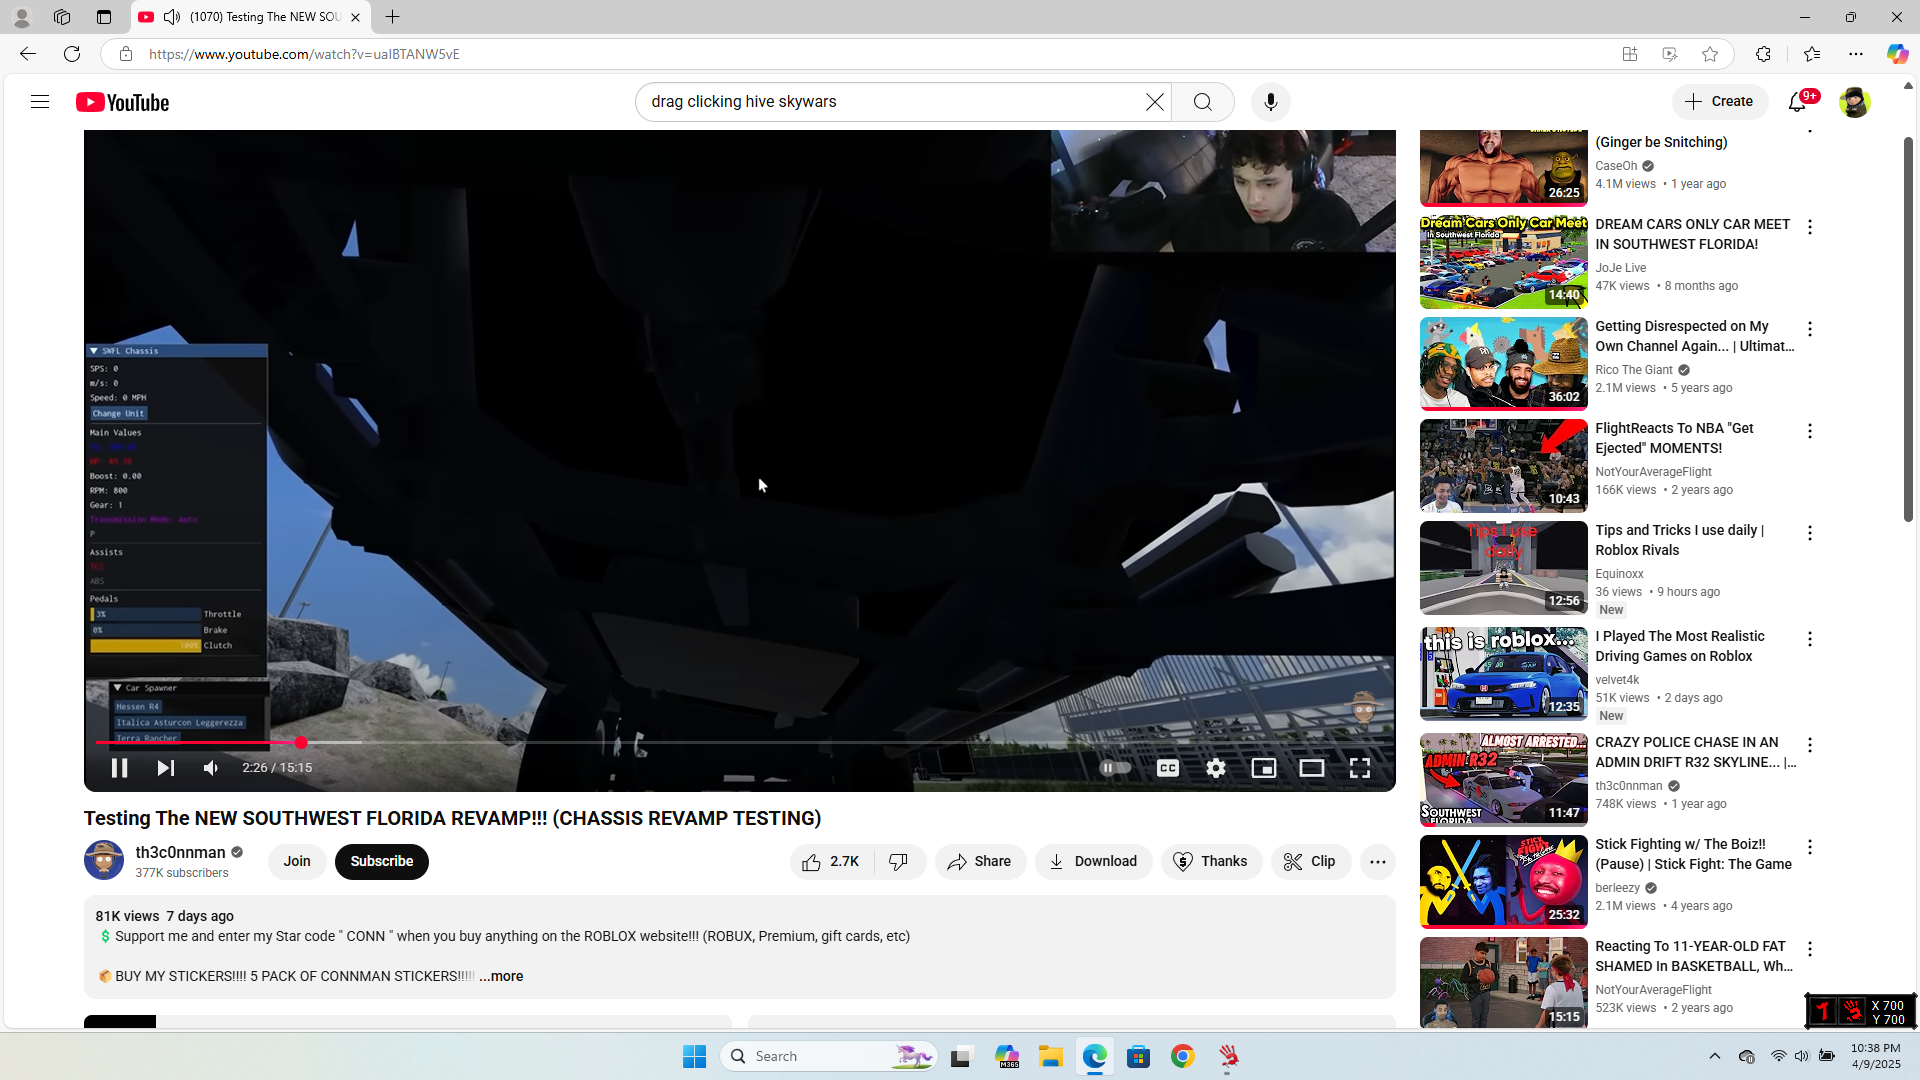
Task: Share the video
Action: (980, 862)
